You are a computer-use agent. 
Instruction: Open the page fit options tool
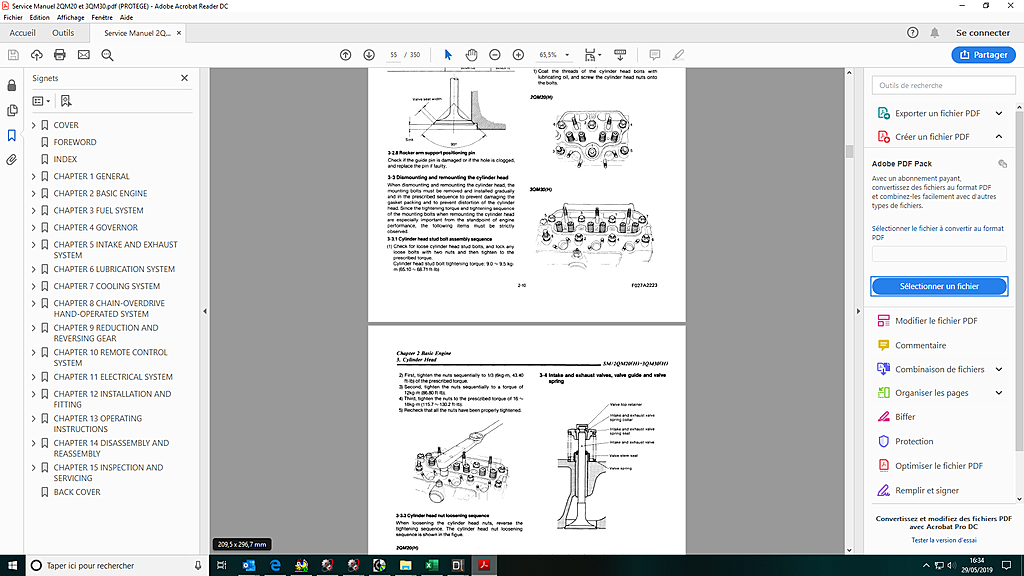pyautogui.click(x=592, y=55)
